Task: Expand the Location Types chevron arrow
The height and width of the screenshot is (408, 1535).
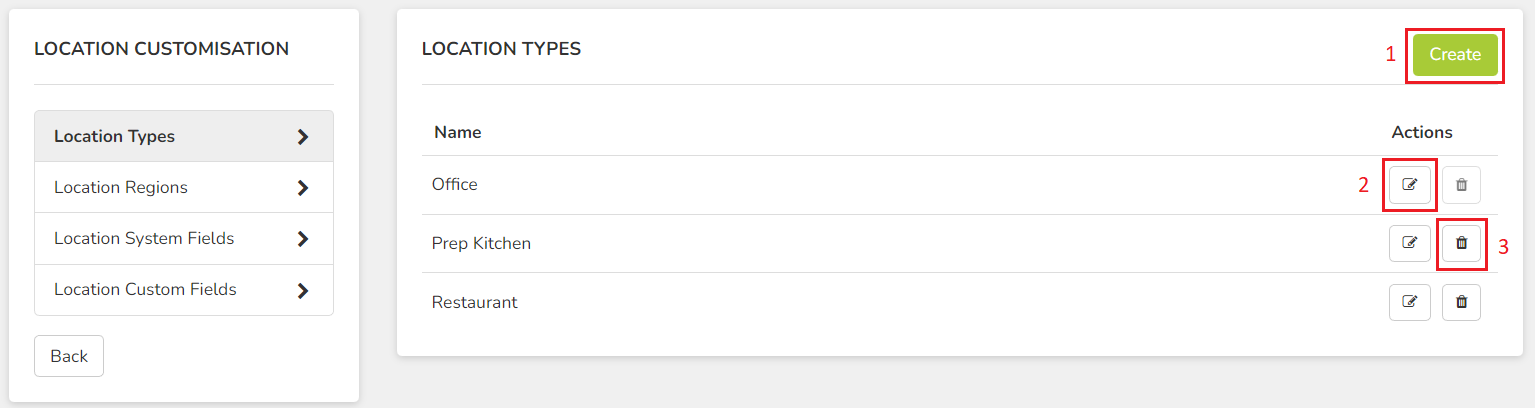Action: click(303, 137)
